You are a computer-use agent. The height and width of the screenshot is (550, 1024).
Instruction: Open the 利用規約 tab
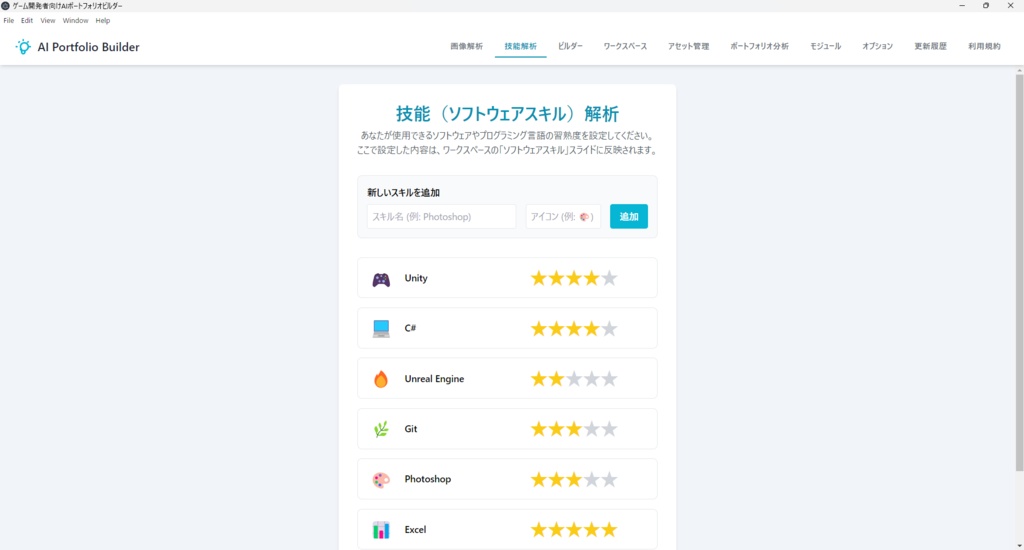click(x=984, y=46)
